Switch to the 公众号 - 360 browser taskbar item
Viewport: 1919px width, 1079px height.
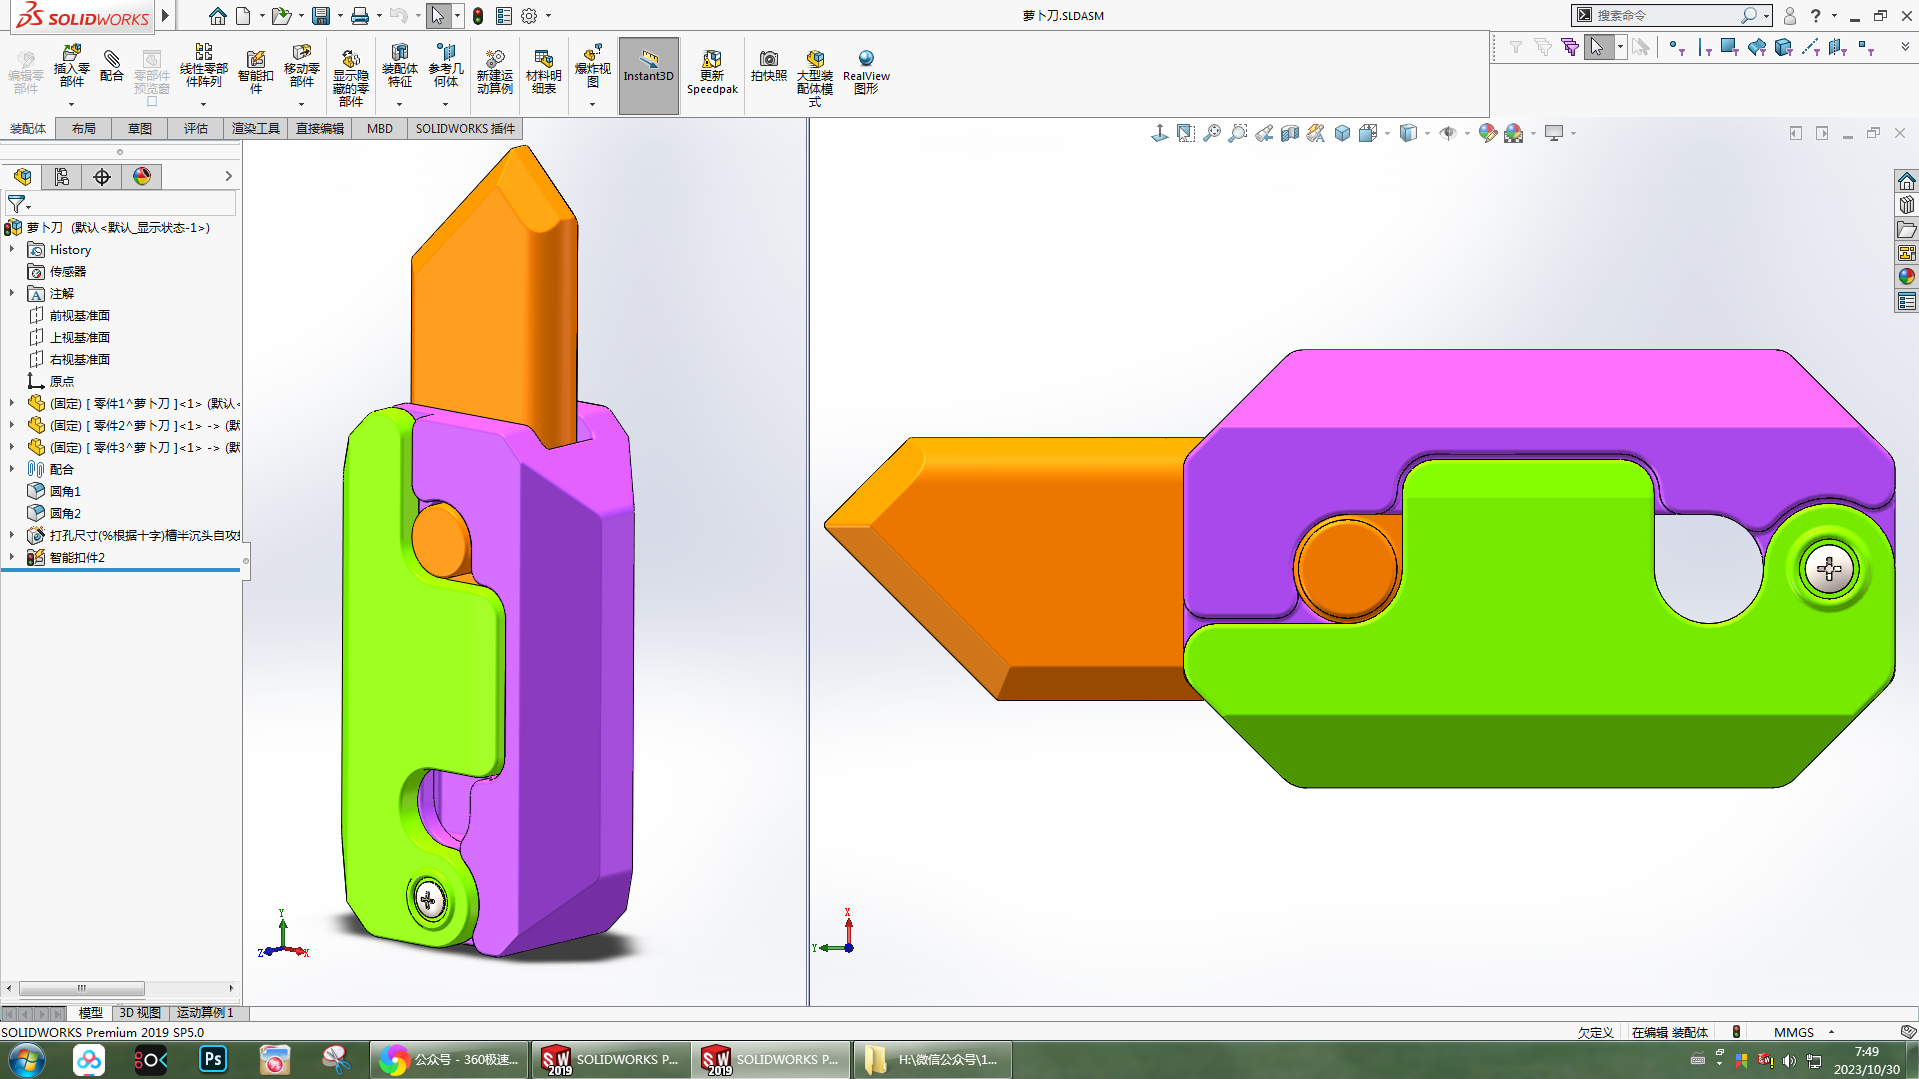pos(449,1060)
